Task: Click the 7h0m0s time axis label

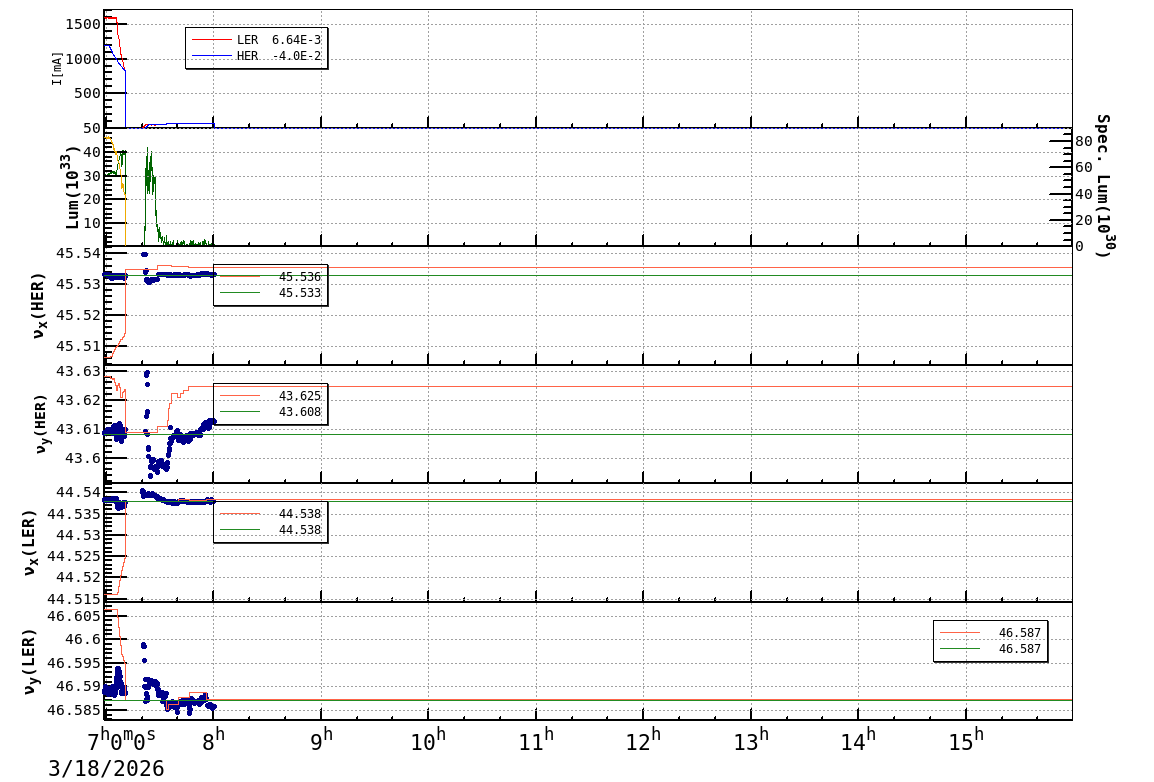Action: coord(122,742)
